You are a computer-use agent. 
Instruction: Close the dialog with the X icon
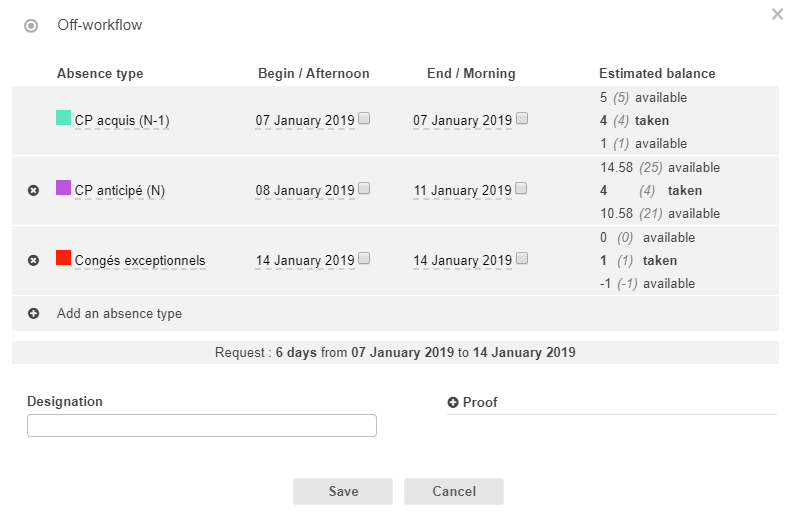pos(777,14)
